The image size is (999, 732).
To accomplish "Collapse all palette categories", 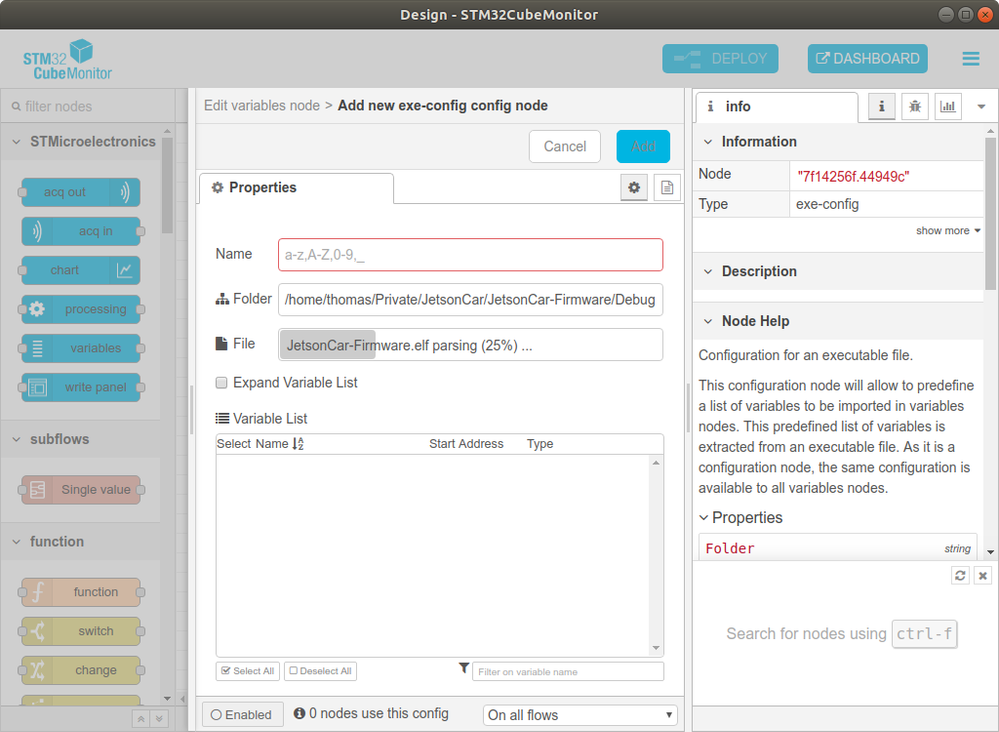I will coord(141,719).
